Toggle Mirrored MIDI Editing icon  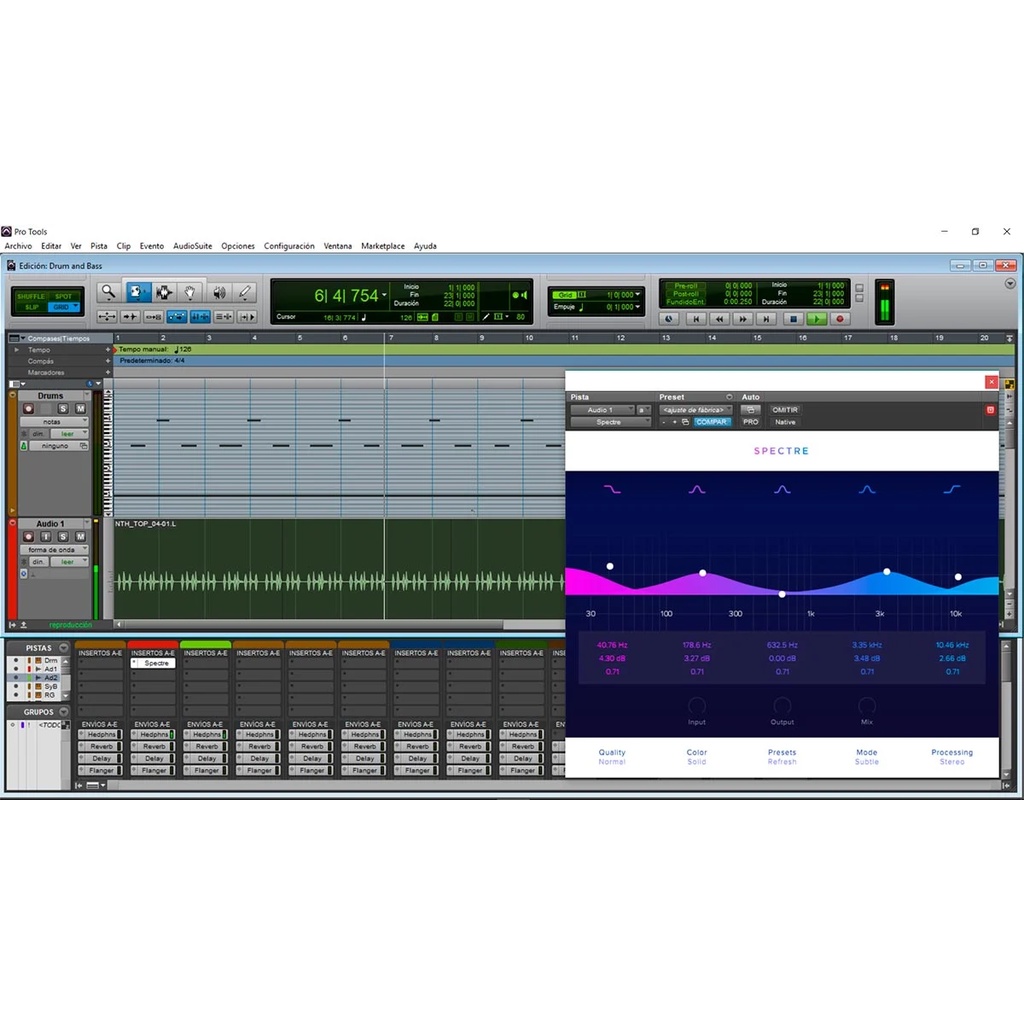[x=153, y=317]
